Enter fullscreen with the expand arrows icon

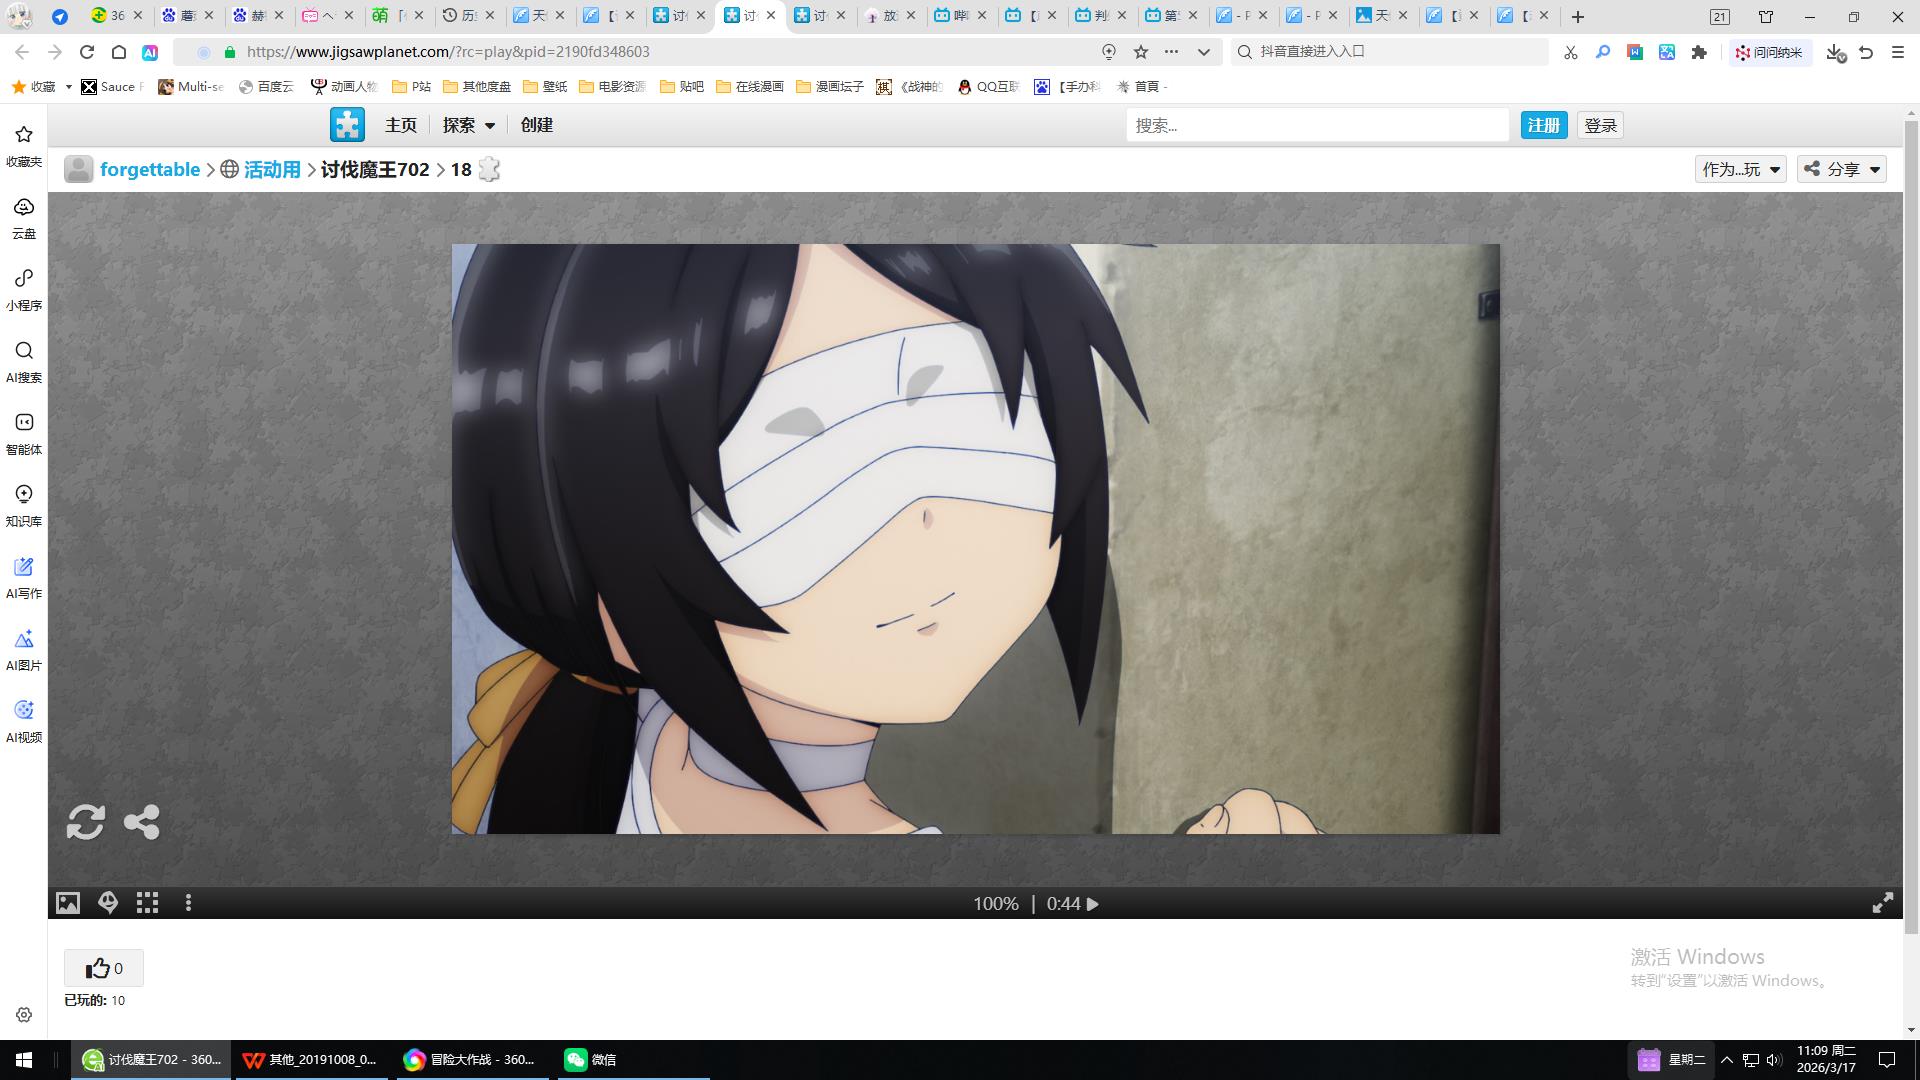(1882, 903)
